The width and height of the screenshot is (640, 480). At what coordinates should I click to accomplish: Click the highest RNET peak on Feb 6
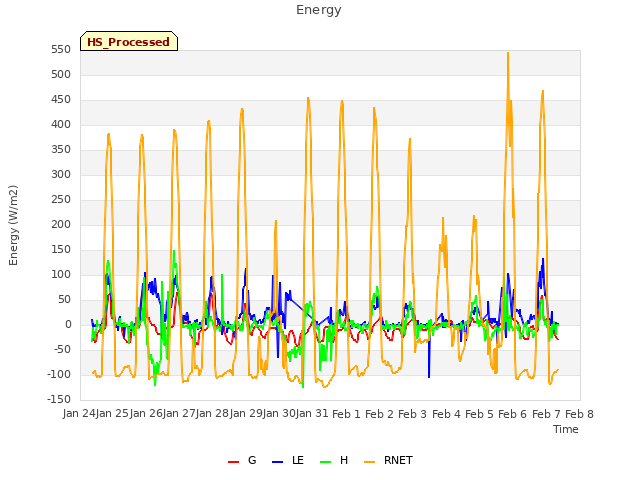[508, 53]
